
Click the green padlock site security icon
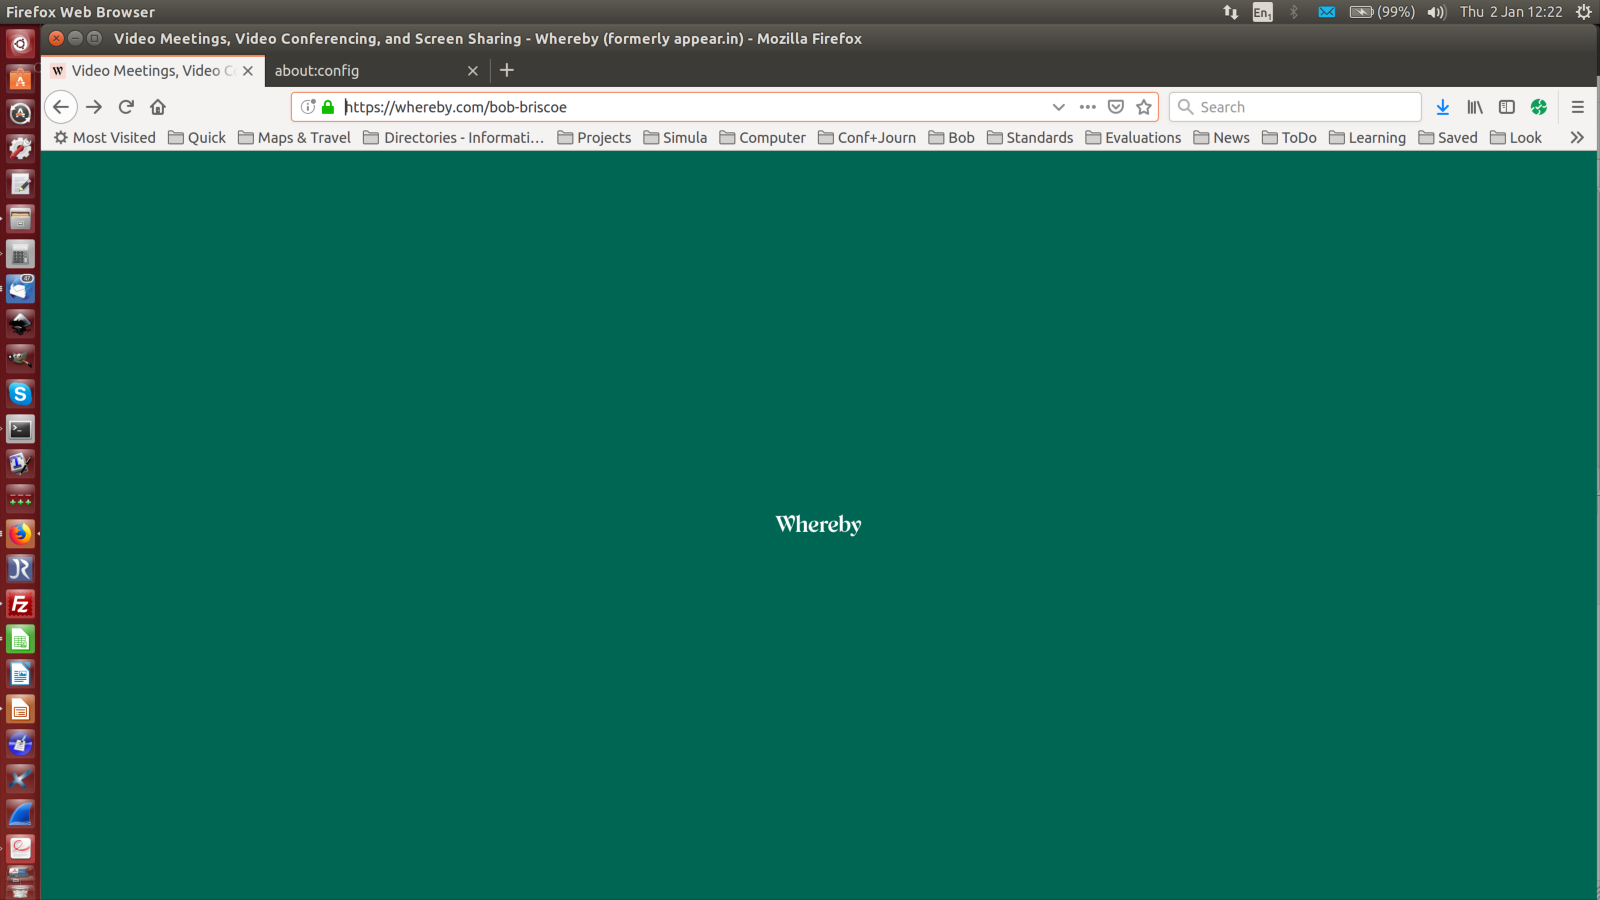pyautogui.click(x=328, y=107)
